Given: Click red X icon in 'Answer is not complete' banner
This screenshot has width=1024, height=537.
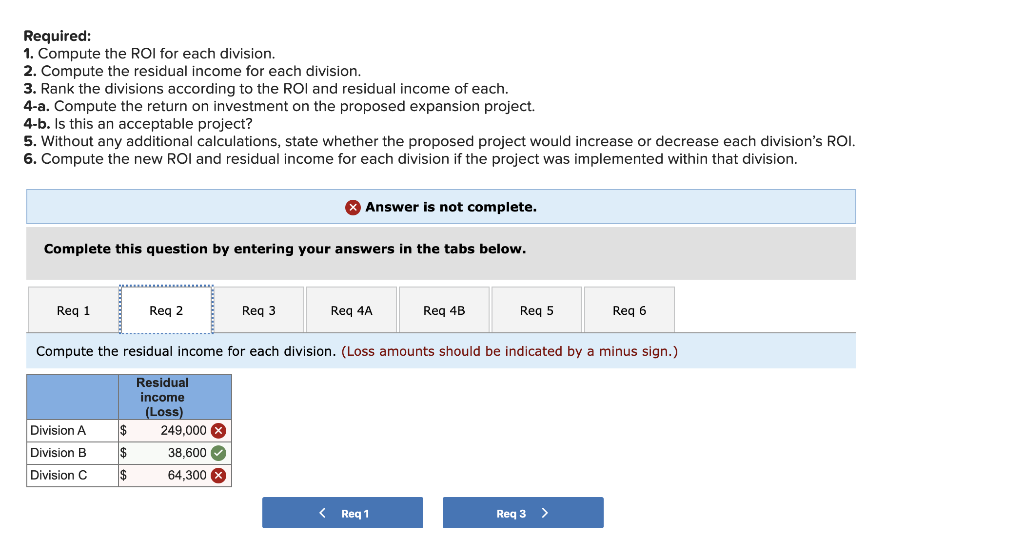Looking at the screenshot, I should [x=353, y=207].
